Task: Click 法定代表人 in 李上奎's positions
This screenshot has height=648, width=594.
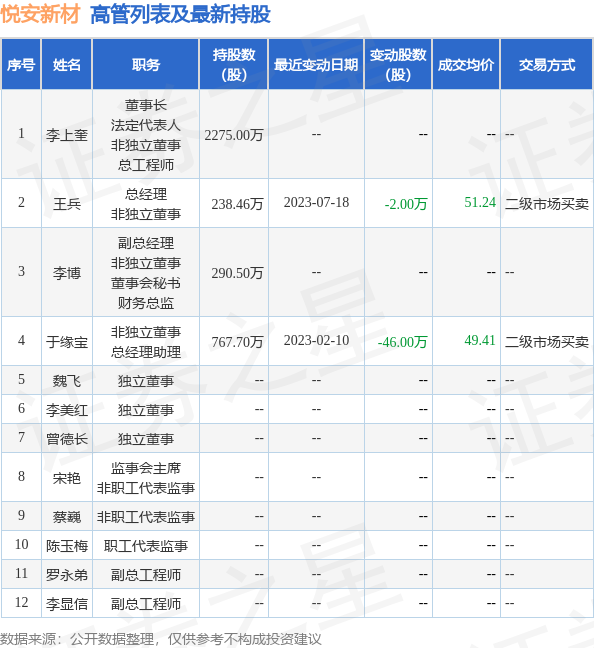Action: tap(146, 125)
